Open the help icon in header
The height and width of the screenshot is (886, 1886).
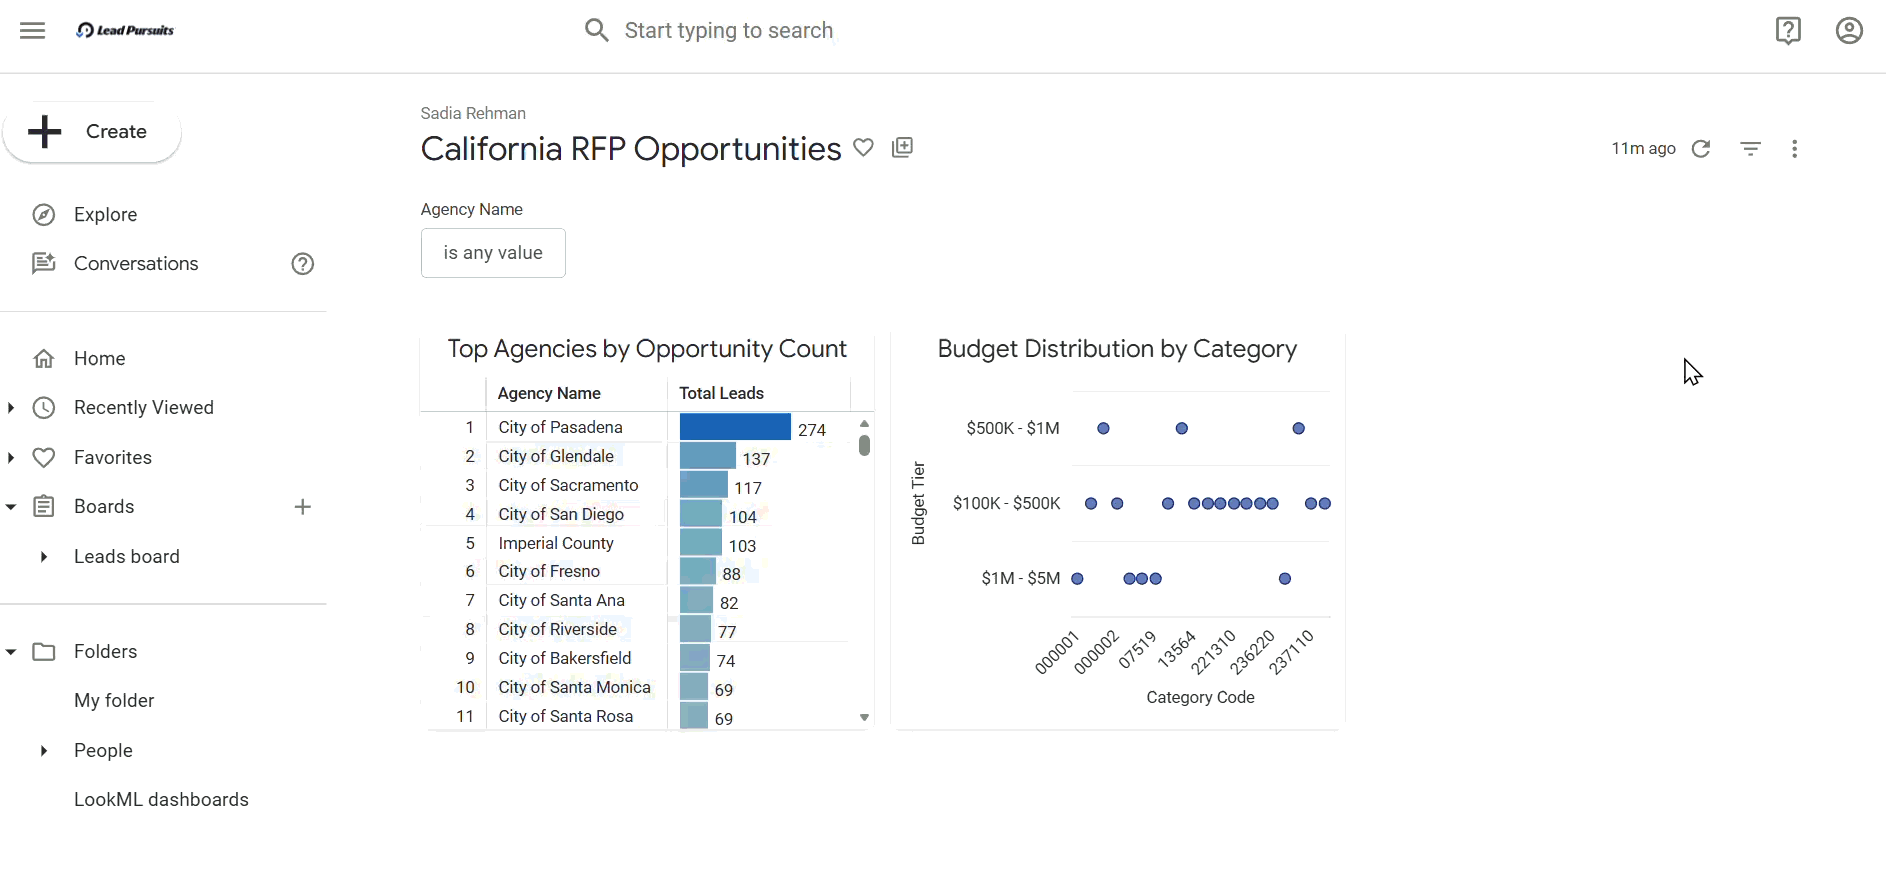point(1788,30)
